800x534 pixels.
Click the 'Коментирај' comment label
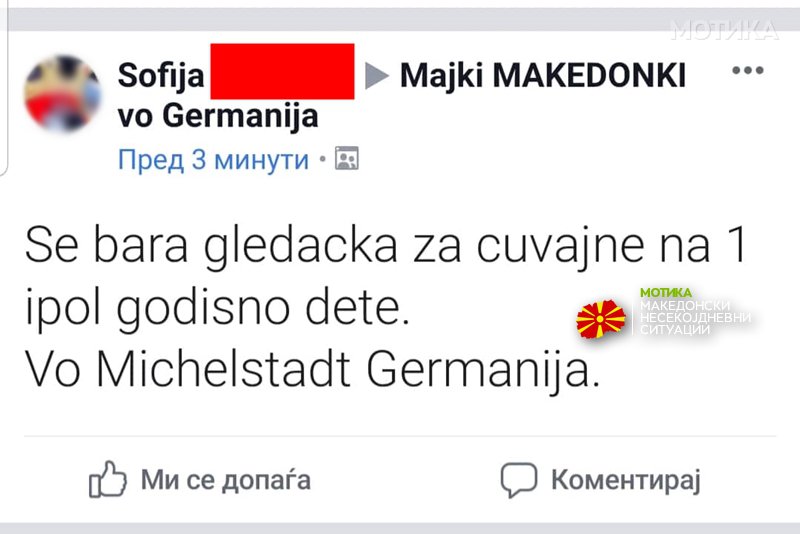pos(626,480)
